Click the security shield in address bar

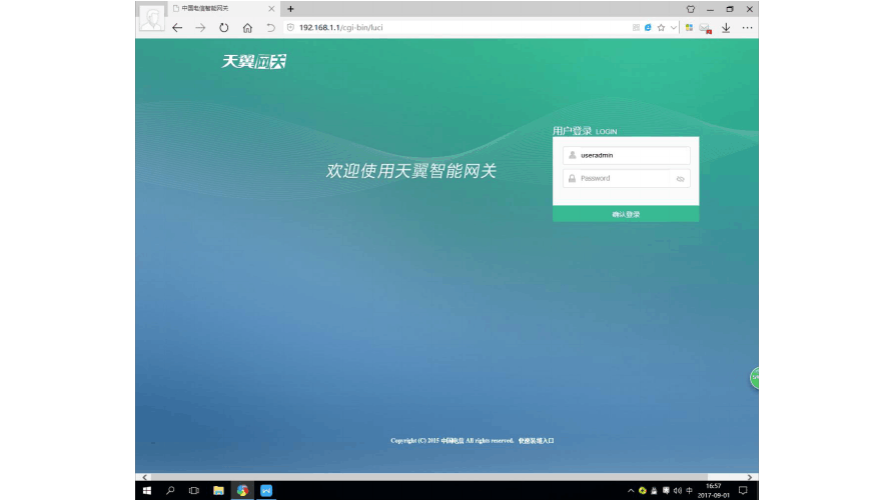click(290, 27)
